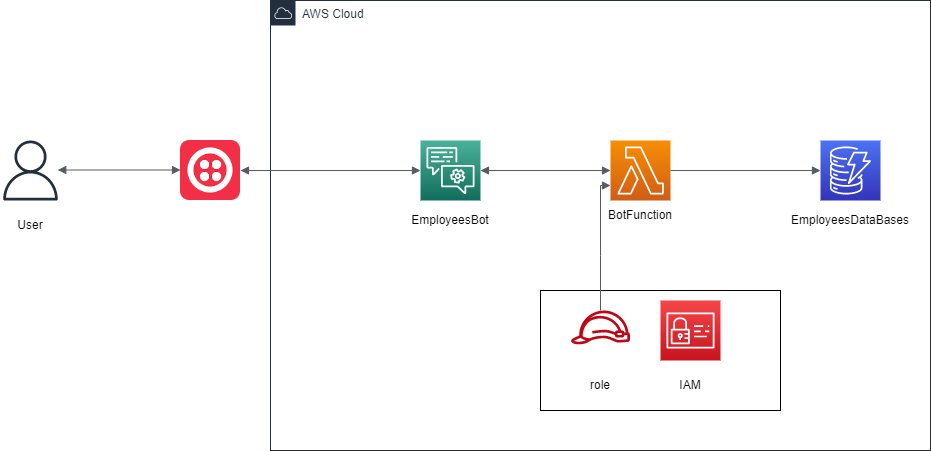Click the BotFunction text label

(640, 215)
